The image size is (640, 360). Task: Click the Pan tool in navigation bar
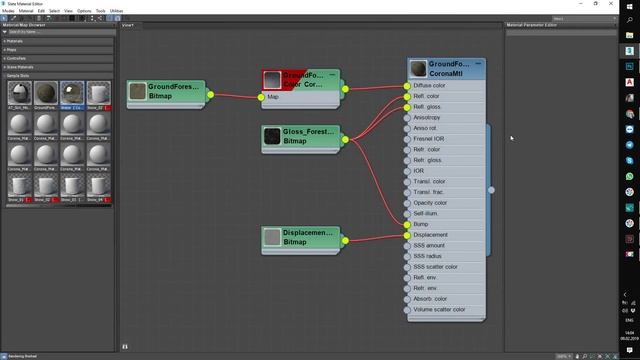(x=577, y=356)
